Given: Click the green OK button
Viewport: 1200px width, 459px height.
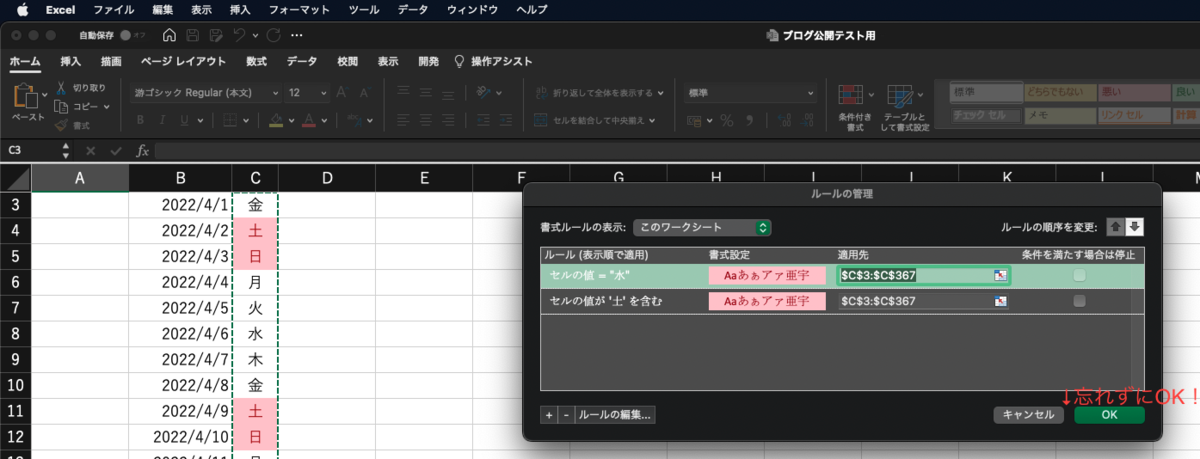Looking at the screenshot, I should [x=1109, y=414].
